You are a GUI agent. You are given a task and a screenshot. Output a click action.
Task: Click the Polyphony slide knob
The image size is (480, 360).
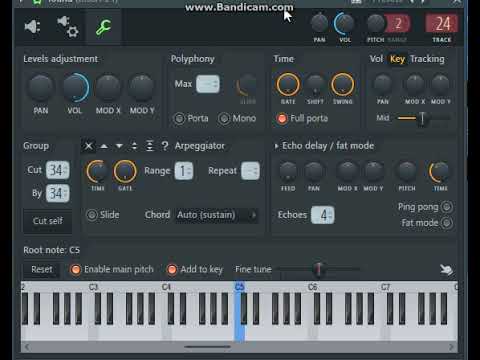tap(247, 85)
